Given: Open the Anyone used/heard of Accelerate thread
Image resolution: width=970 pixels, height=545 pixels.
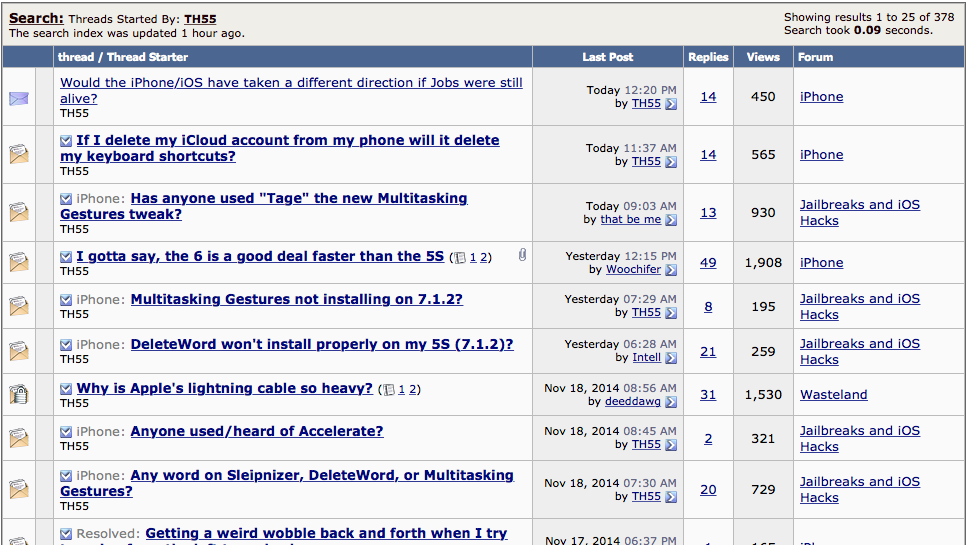Looking at the screenshot, I should (257, 431).
